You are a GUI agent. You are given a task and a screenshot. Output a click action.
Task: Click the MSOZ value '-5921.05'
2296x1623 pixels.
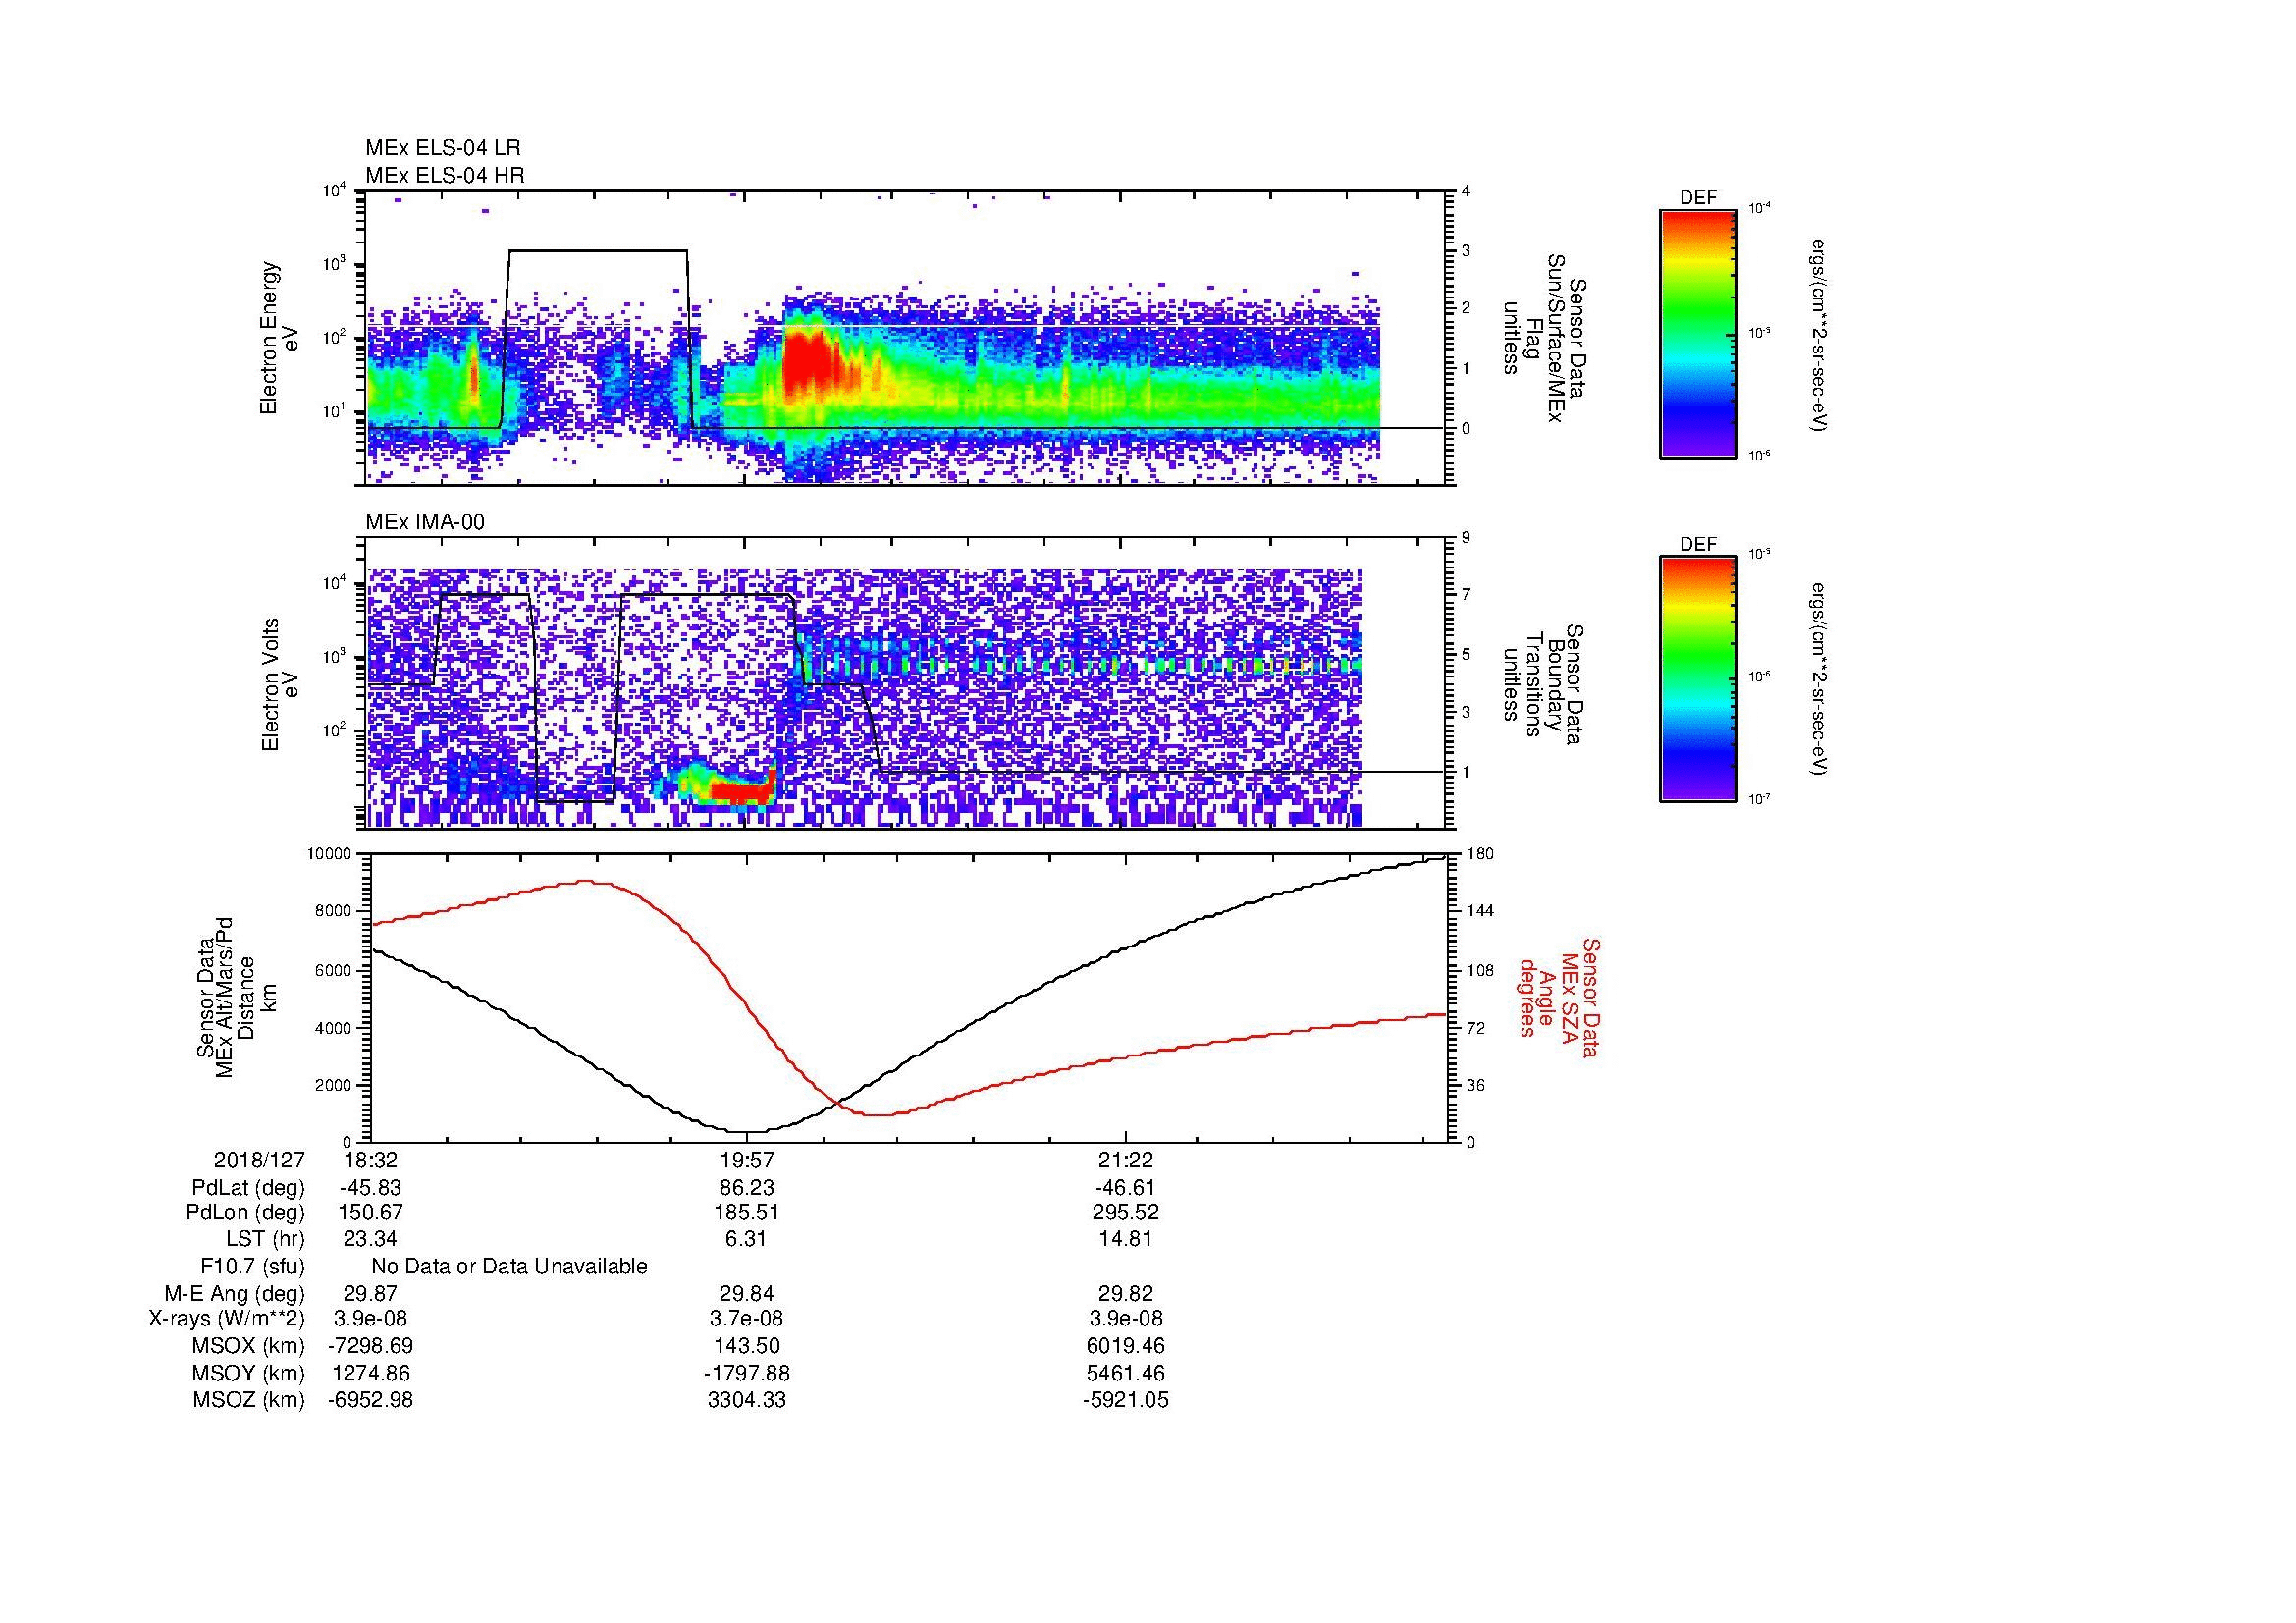pyautogui.click(x=1125, y=1400)
